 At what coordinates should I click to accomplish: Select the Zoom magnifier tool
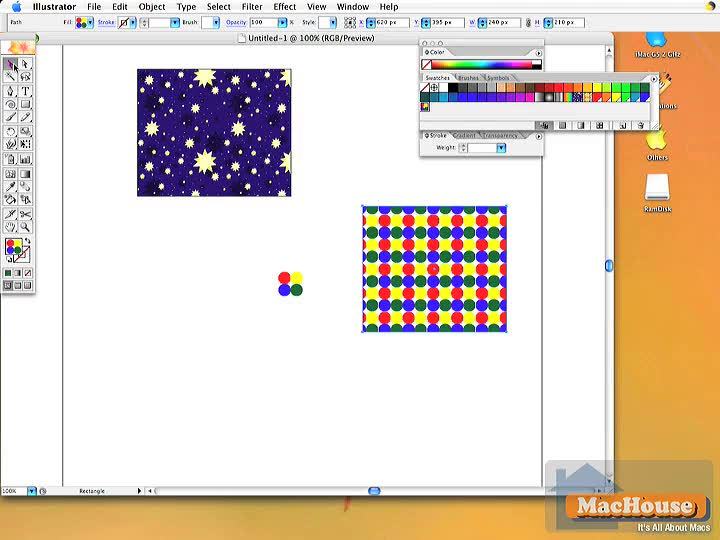point(25,227)
